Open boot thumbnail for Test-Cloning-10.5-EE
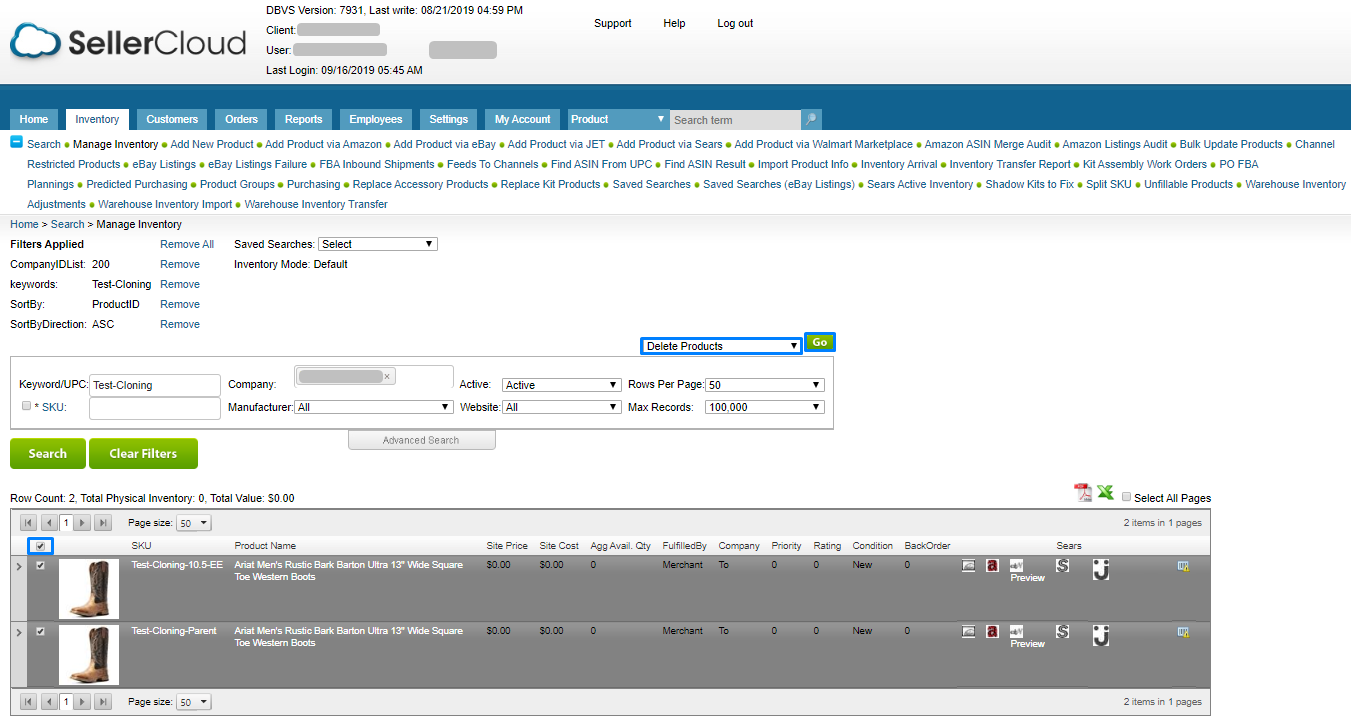Viewport: 1351px width, 719px height. pos(89,588)
